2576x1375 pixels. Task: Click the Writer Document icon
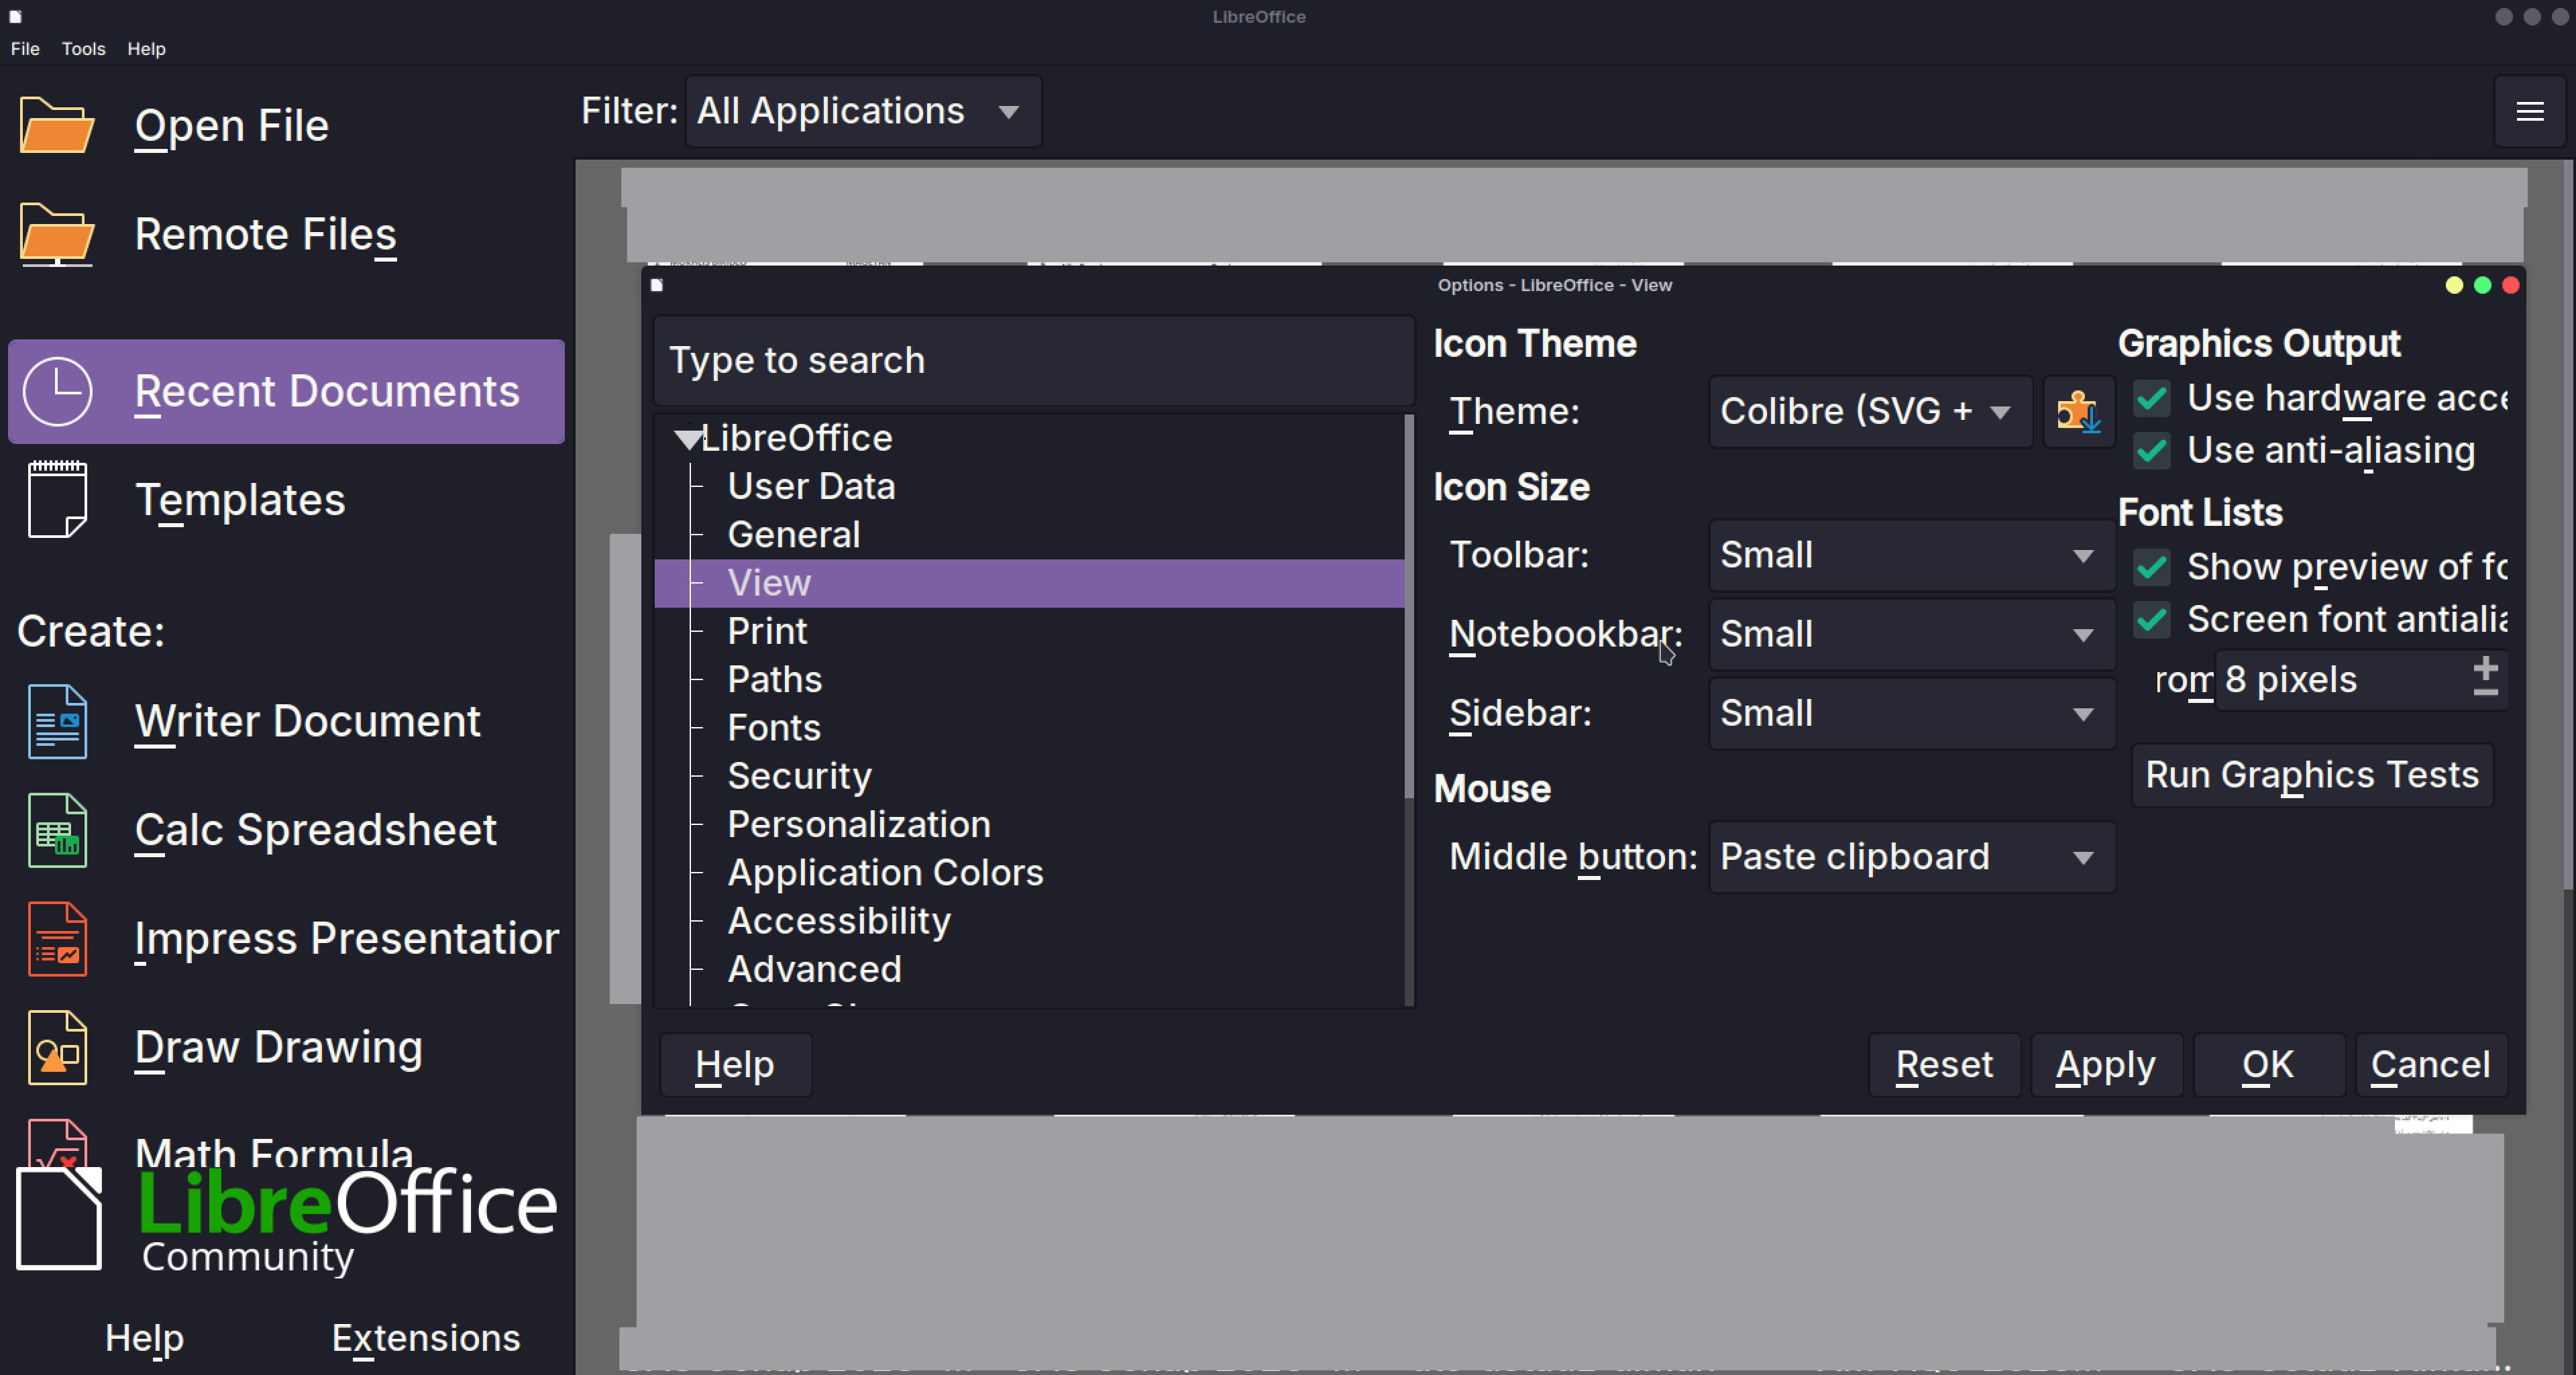(57, 721)
